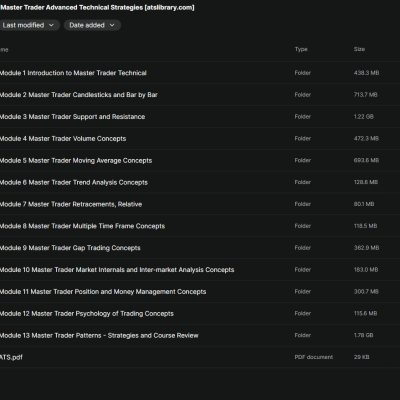This screenshot has width=400, height=400.
Task: Open Module 13 Patterns - Strategies and Course Review
Action: [x=99, y=336]
